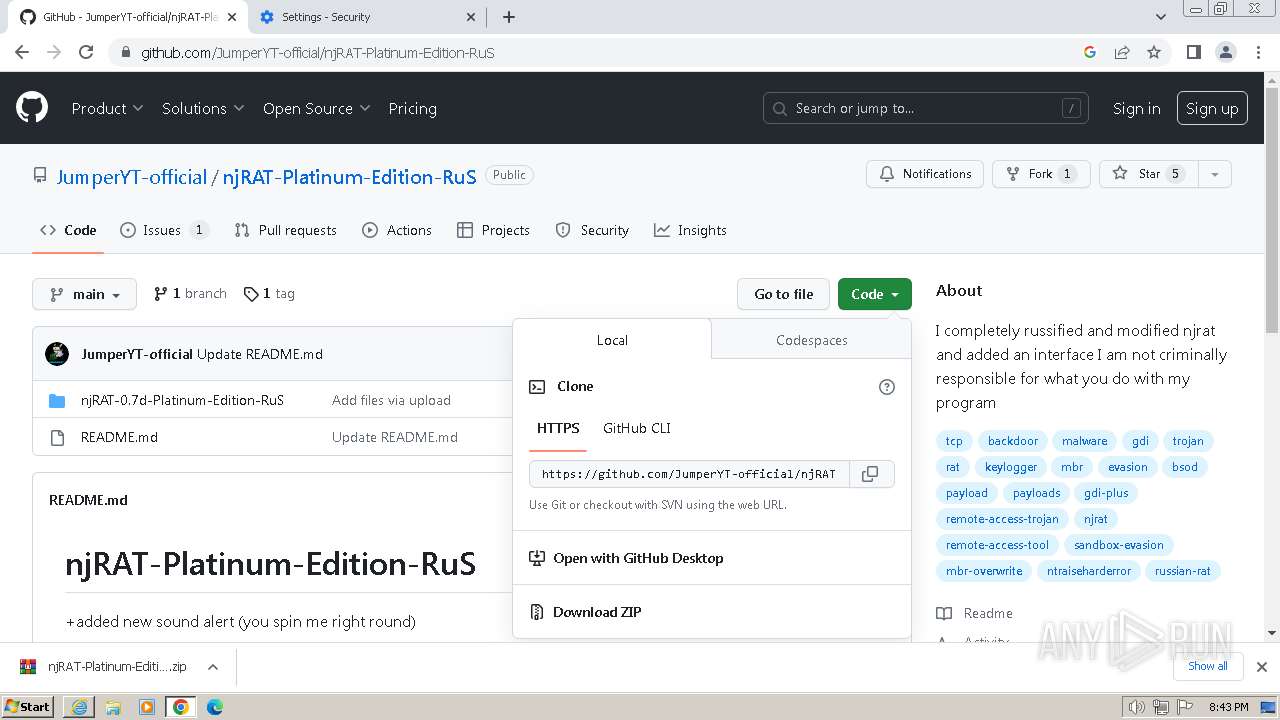Expand the Solutions menu
Screen dimensions: 1280x720
tap(203, 108)
